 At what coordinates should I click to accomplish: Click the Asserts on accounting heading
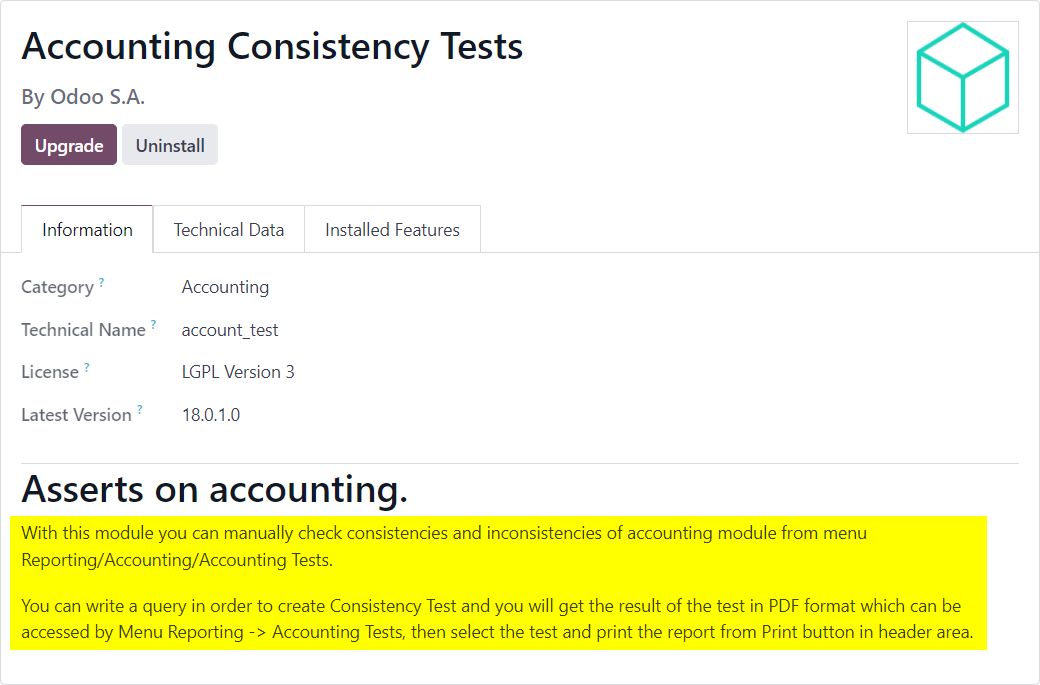216,489
